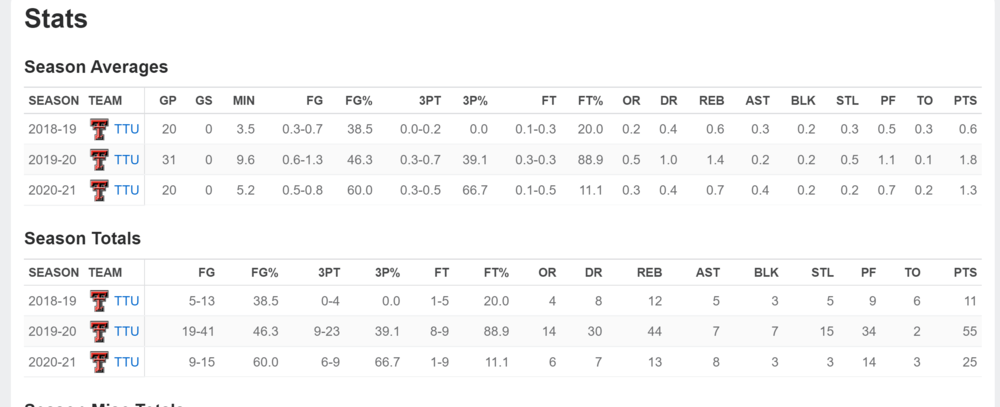The image size is (1000, 407).
Task: Click the SEASON header in Season Averages table
Action: tap(53, 101)
